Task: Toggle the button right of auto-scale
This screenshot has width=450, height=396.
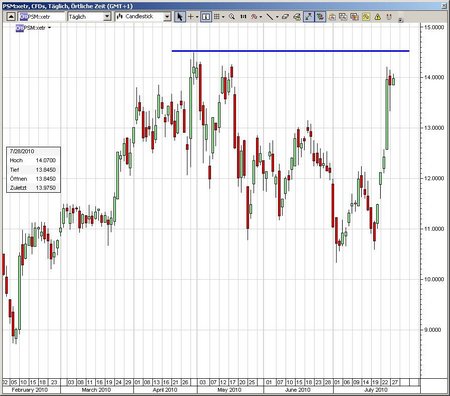Action: 320,16
